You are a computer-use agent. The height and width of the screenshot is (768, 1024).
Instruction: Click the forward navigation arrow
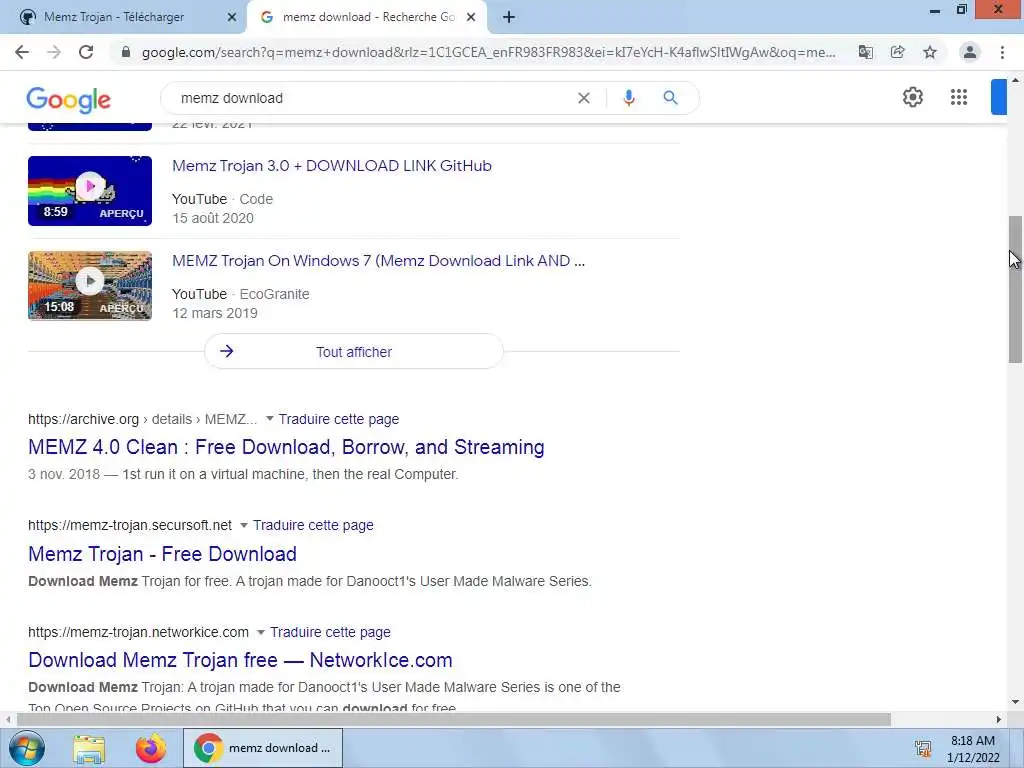(54, 52)
